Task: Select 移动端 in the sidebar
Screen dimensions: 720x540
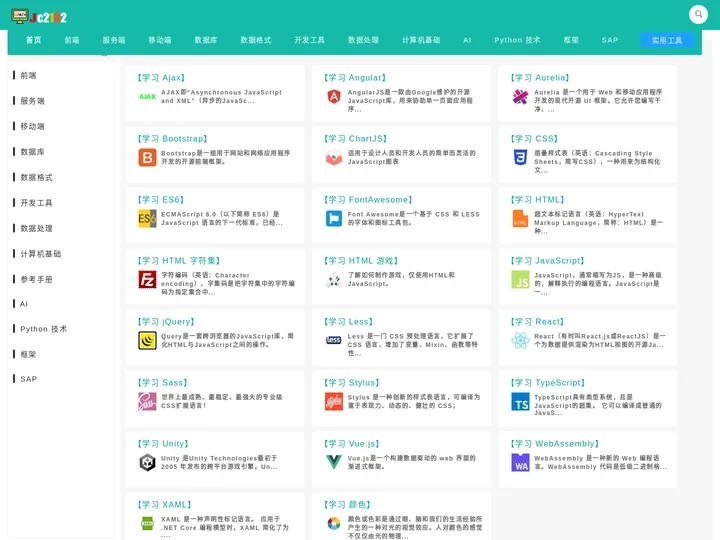Action: tap(32, 126)
